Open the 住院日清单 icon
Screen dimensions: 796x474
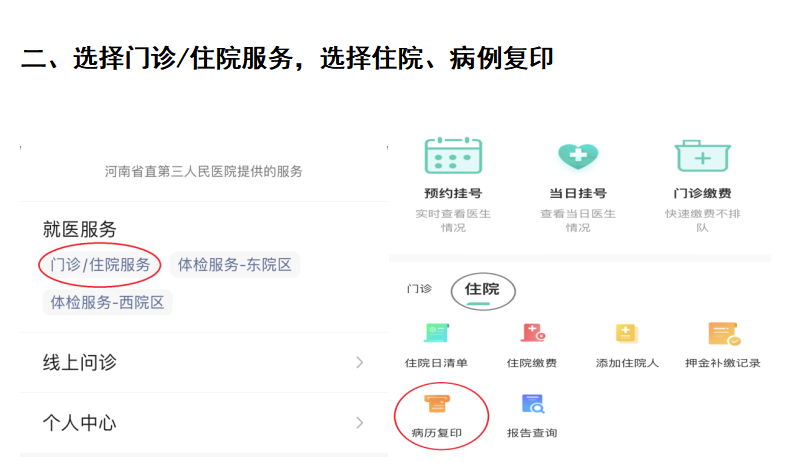[436, 334]
